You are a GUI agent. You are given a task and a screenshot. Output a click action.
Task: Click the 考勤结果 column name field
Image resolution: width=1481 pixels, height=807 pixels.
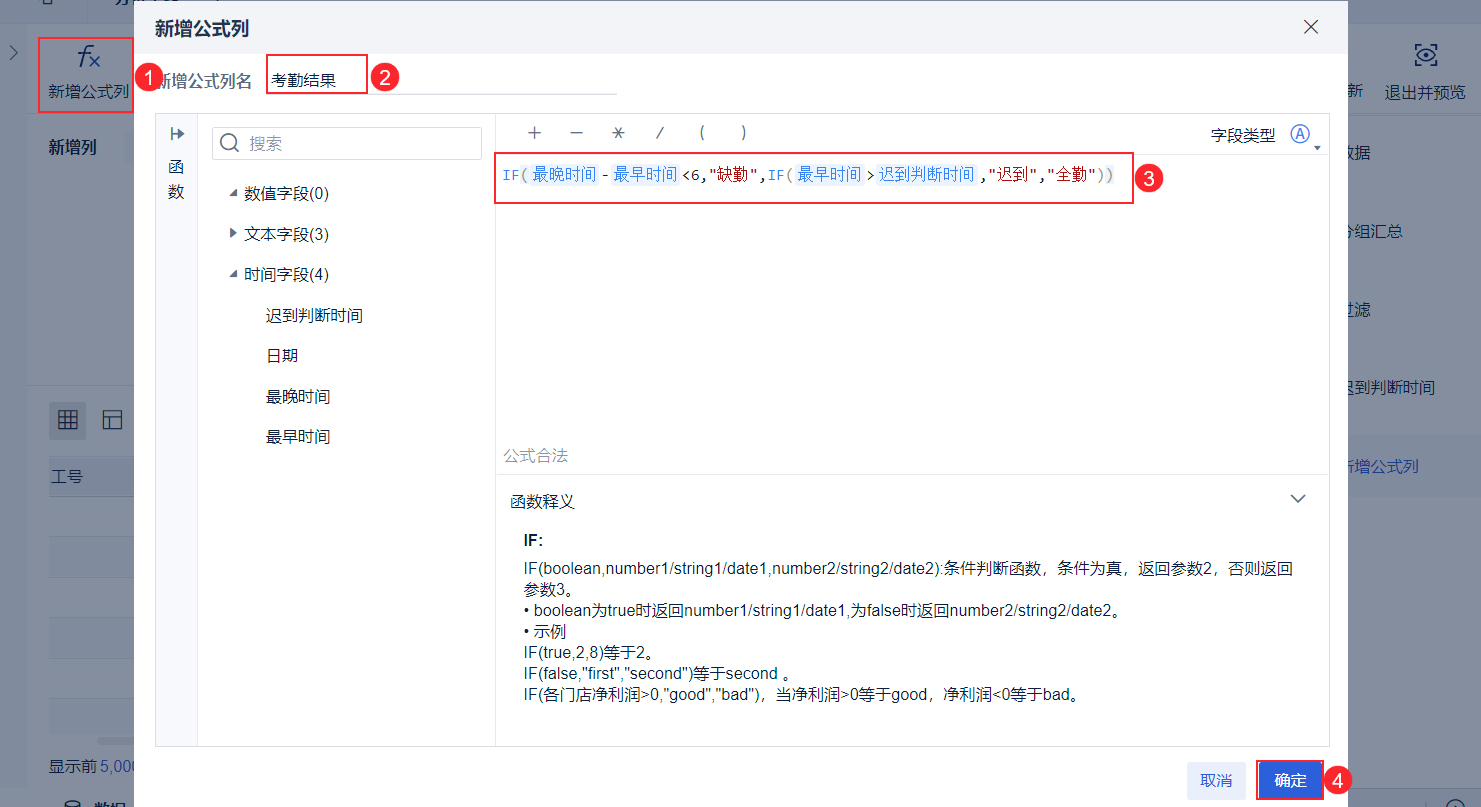[442, 81]
